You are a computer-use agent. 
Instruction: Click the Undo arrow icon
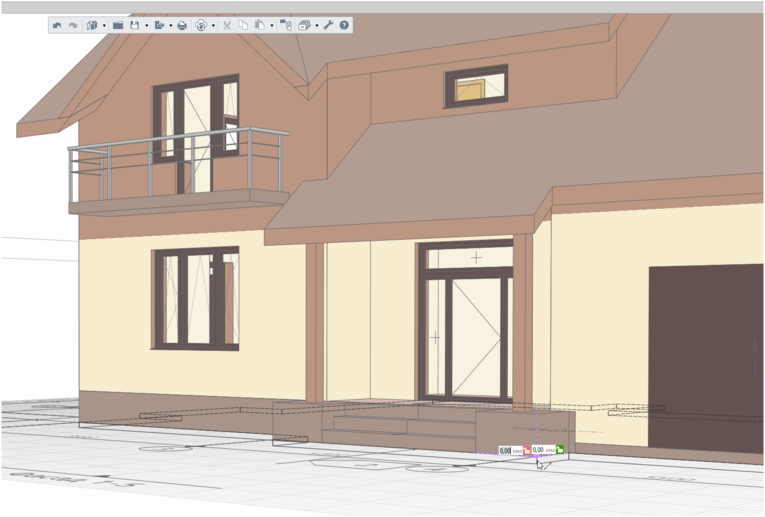tap(58, 25)
